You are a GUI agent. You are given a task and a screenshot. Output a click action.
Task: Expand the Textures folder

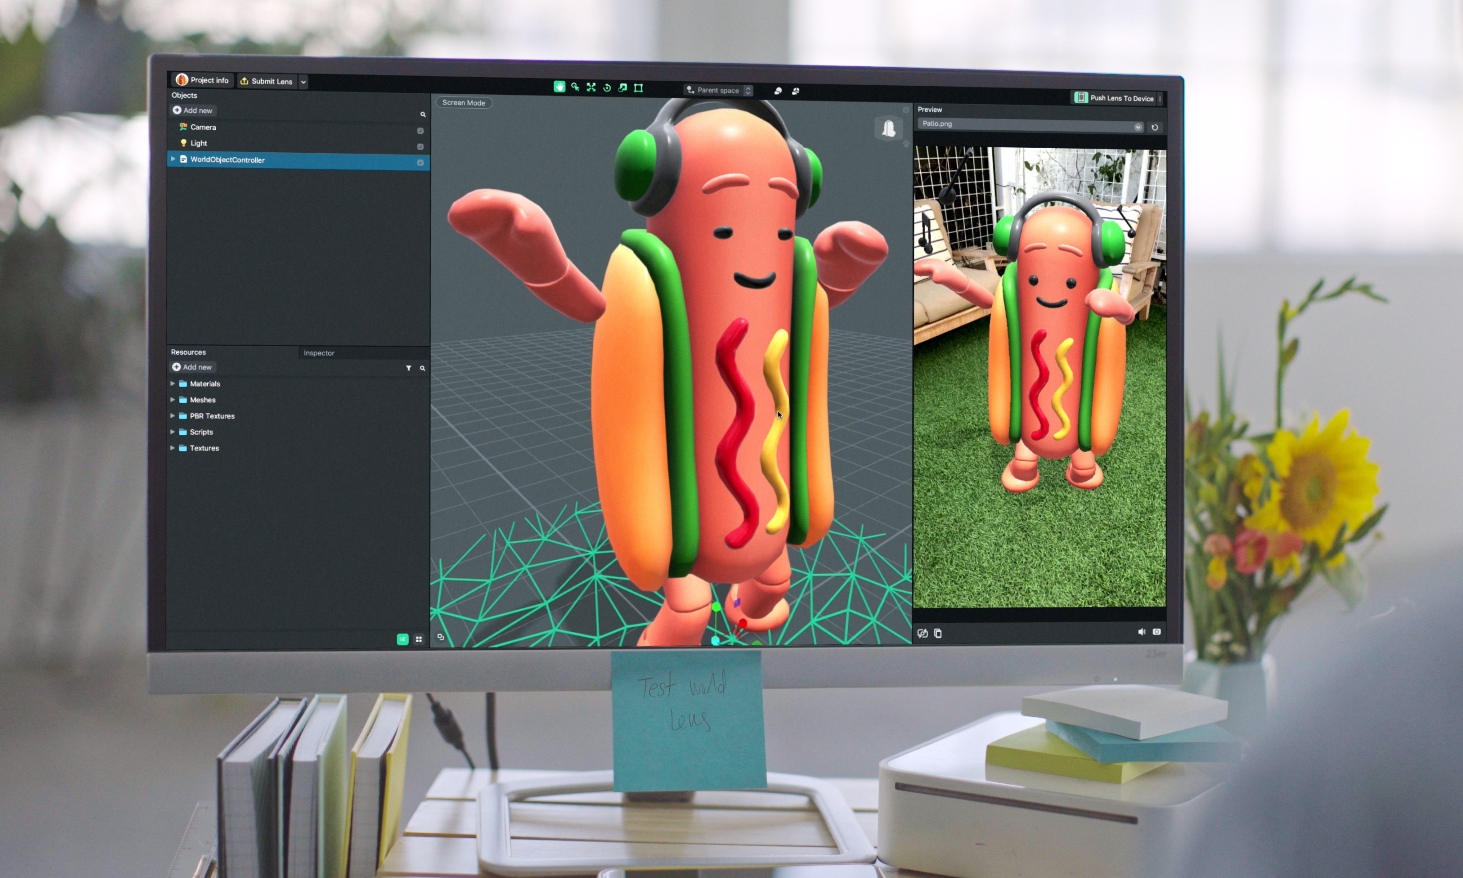point(172,448)
